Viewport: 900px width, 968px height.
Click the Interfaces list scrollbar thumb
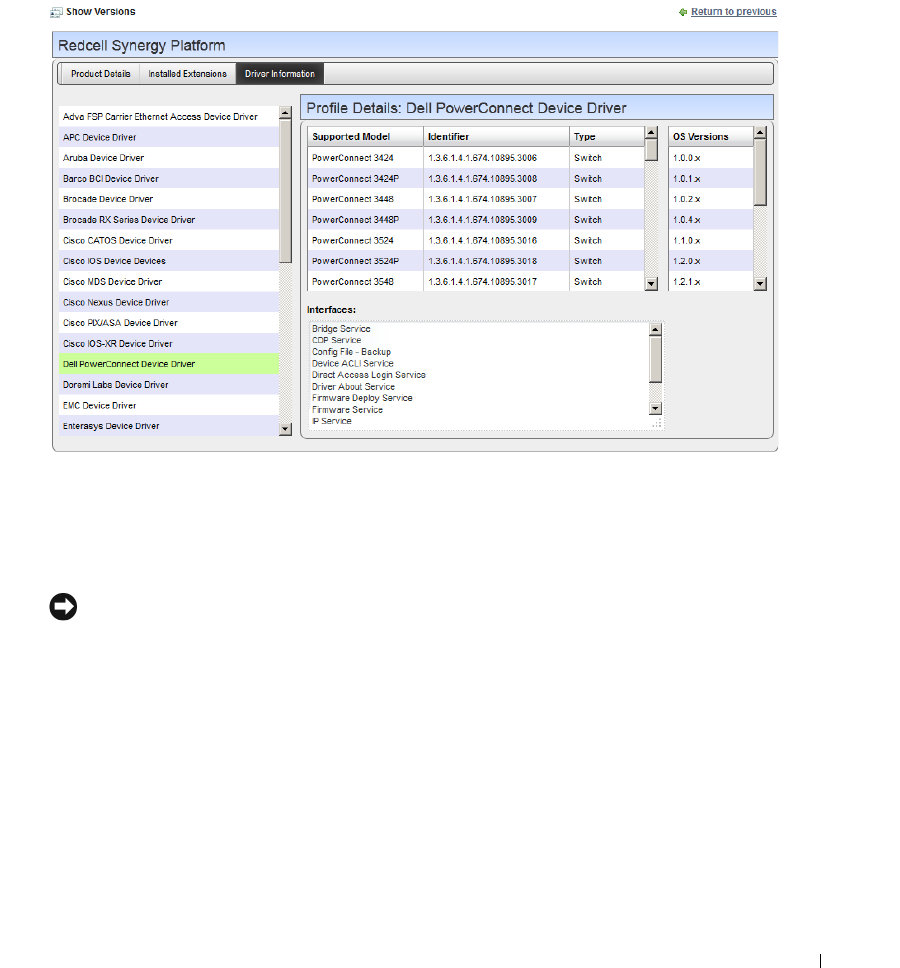click(x=656, y=359)
